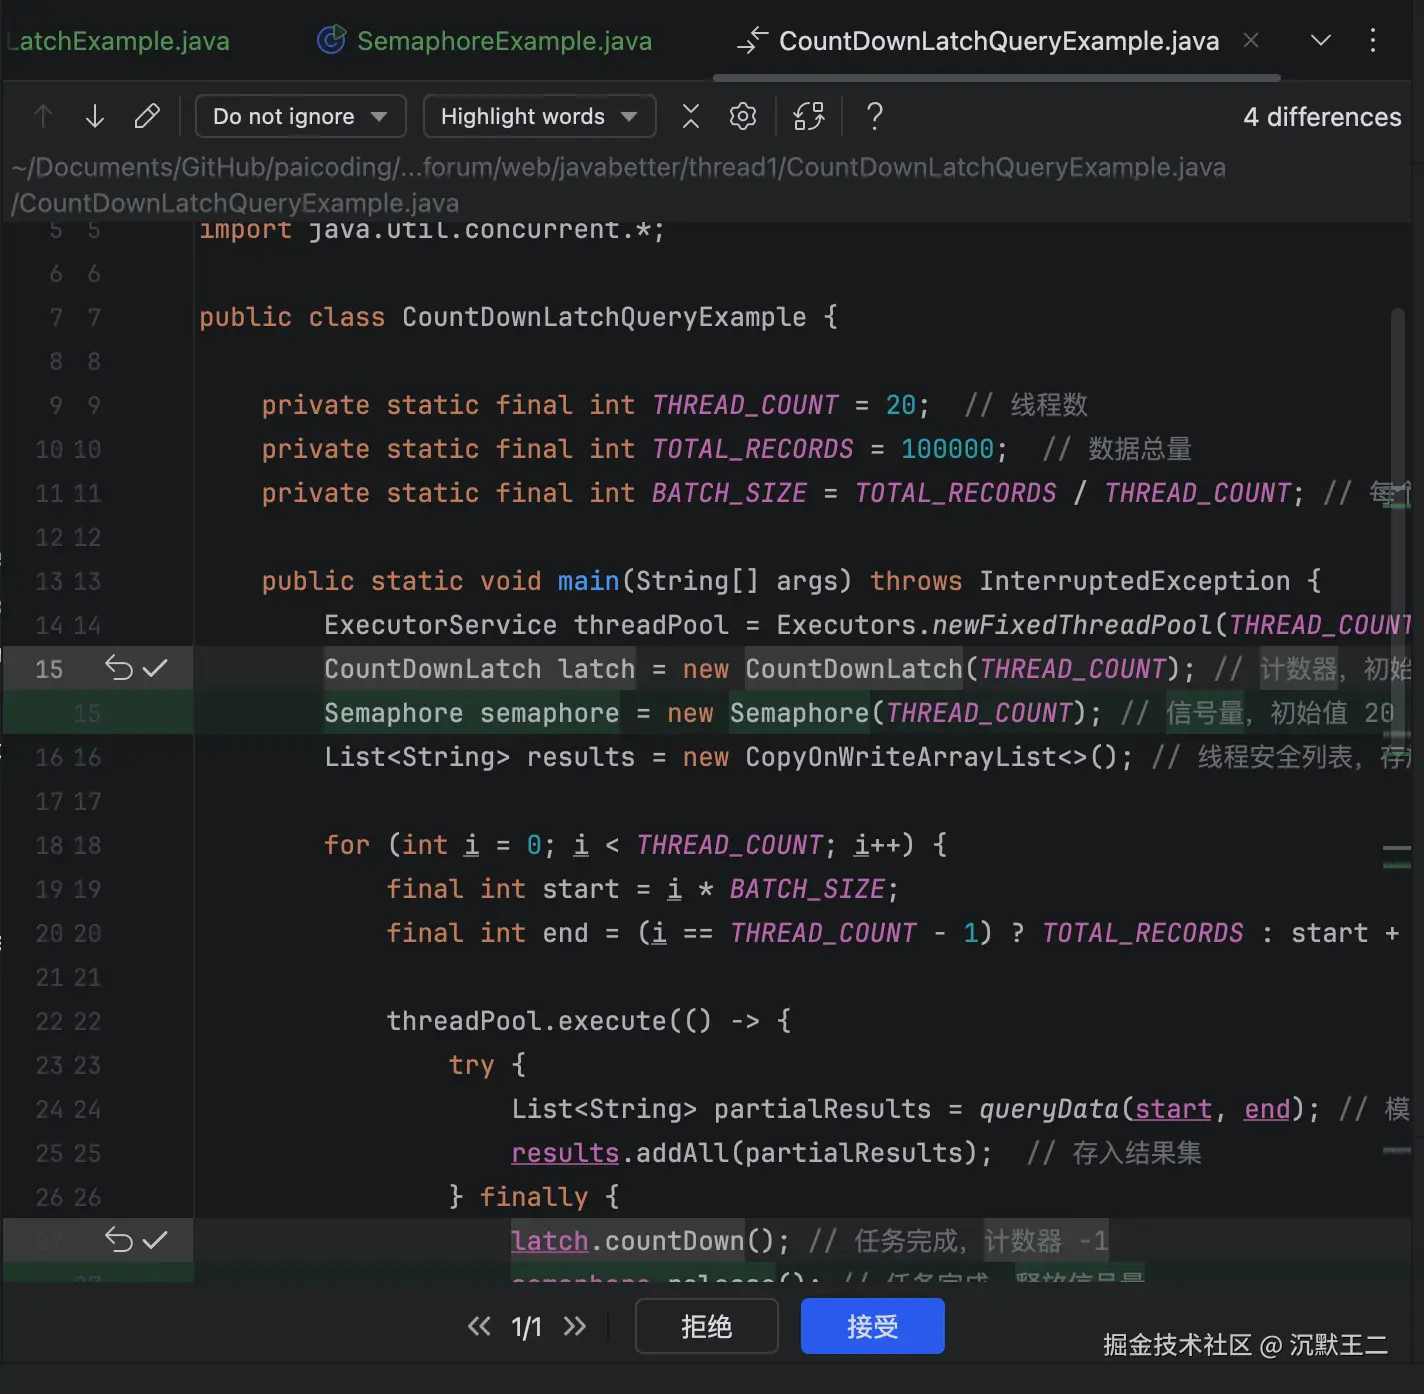Click the 接受 accept button

pos(873,1326)
